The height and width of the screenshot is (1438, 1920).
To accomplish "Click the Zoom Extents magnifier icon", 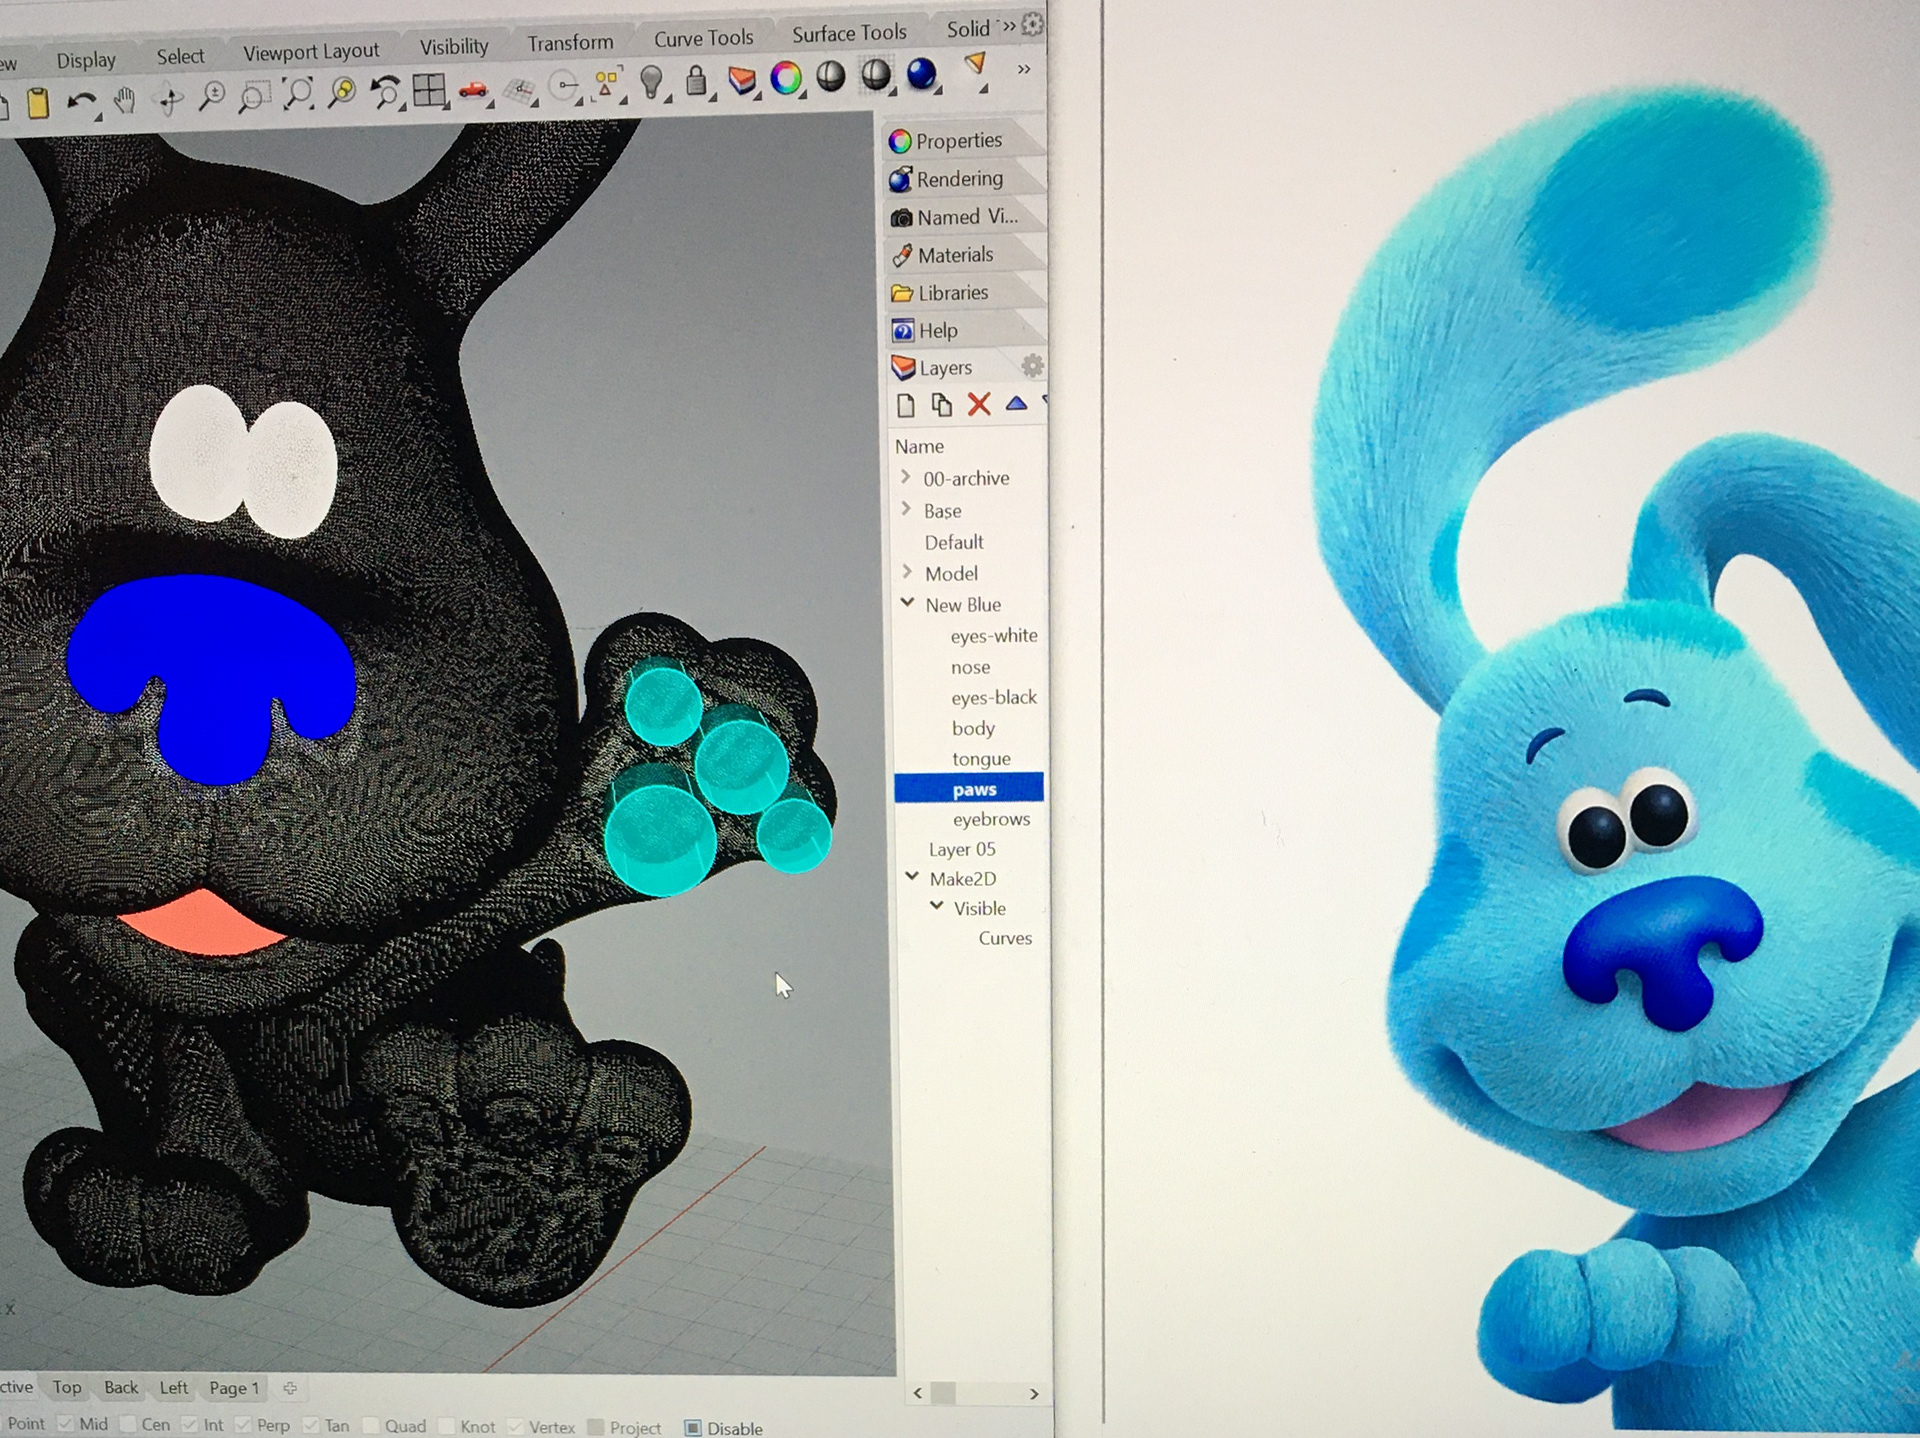I will pyautogui.click(x=298, y=93).
